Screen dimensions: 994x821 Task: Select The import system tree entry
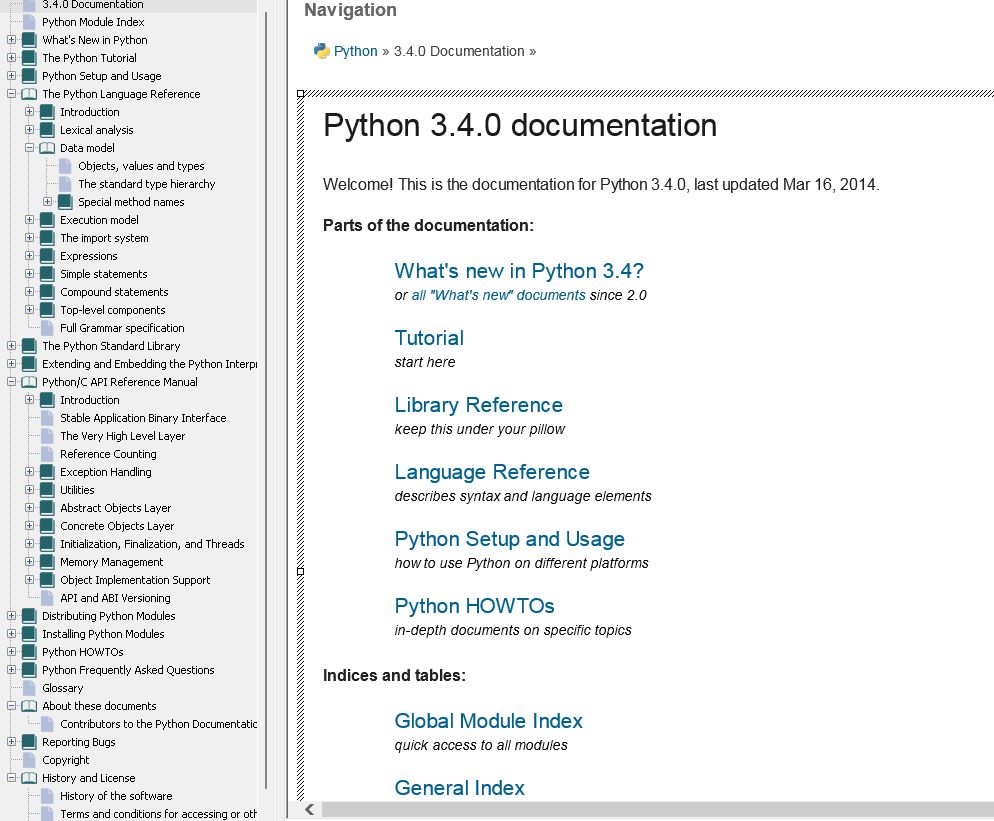coord(105,238)
